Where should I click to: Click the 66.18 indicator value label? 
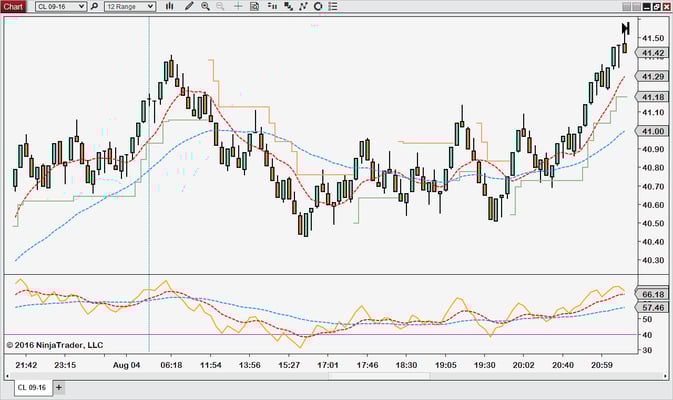[x=653, y=295]
